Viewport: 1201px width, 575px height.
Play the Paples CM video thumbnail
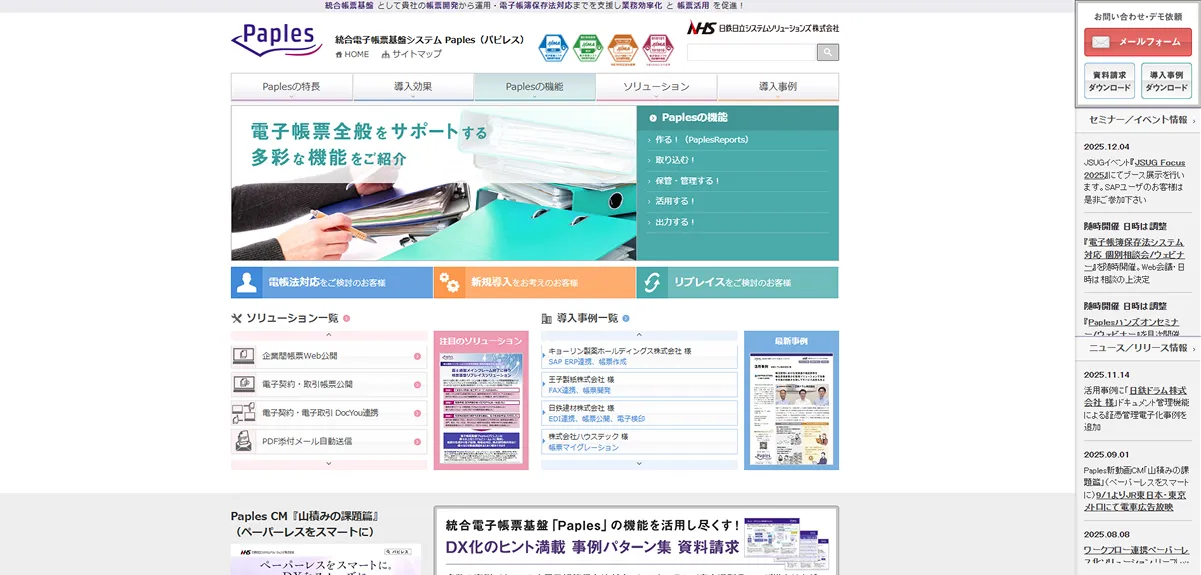point(325,560)
